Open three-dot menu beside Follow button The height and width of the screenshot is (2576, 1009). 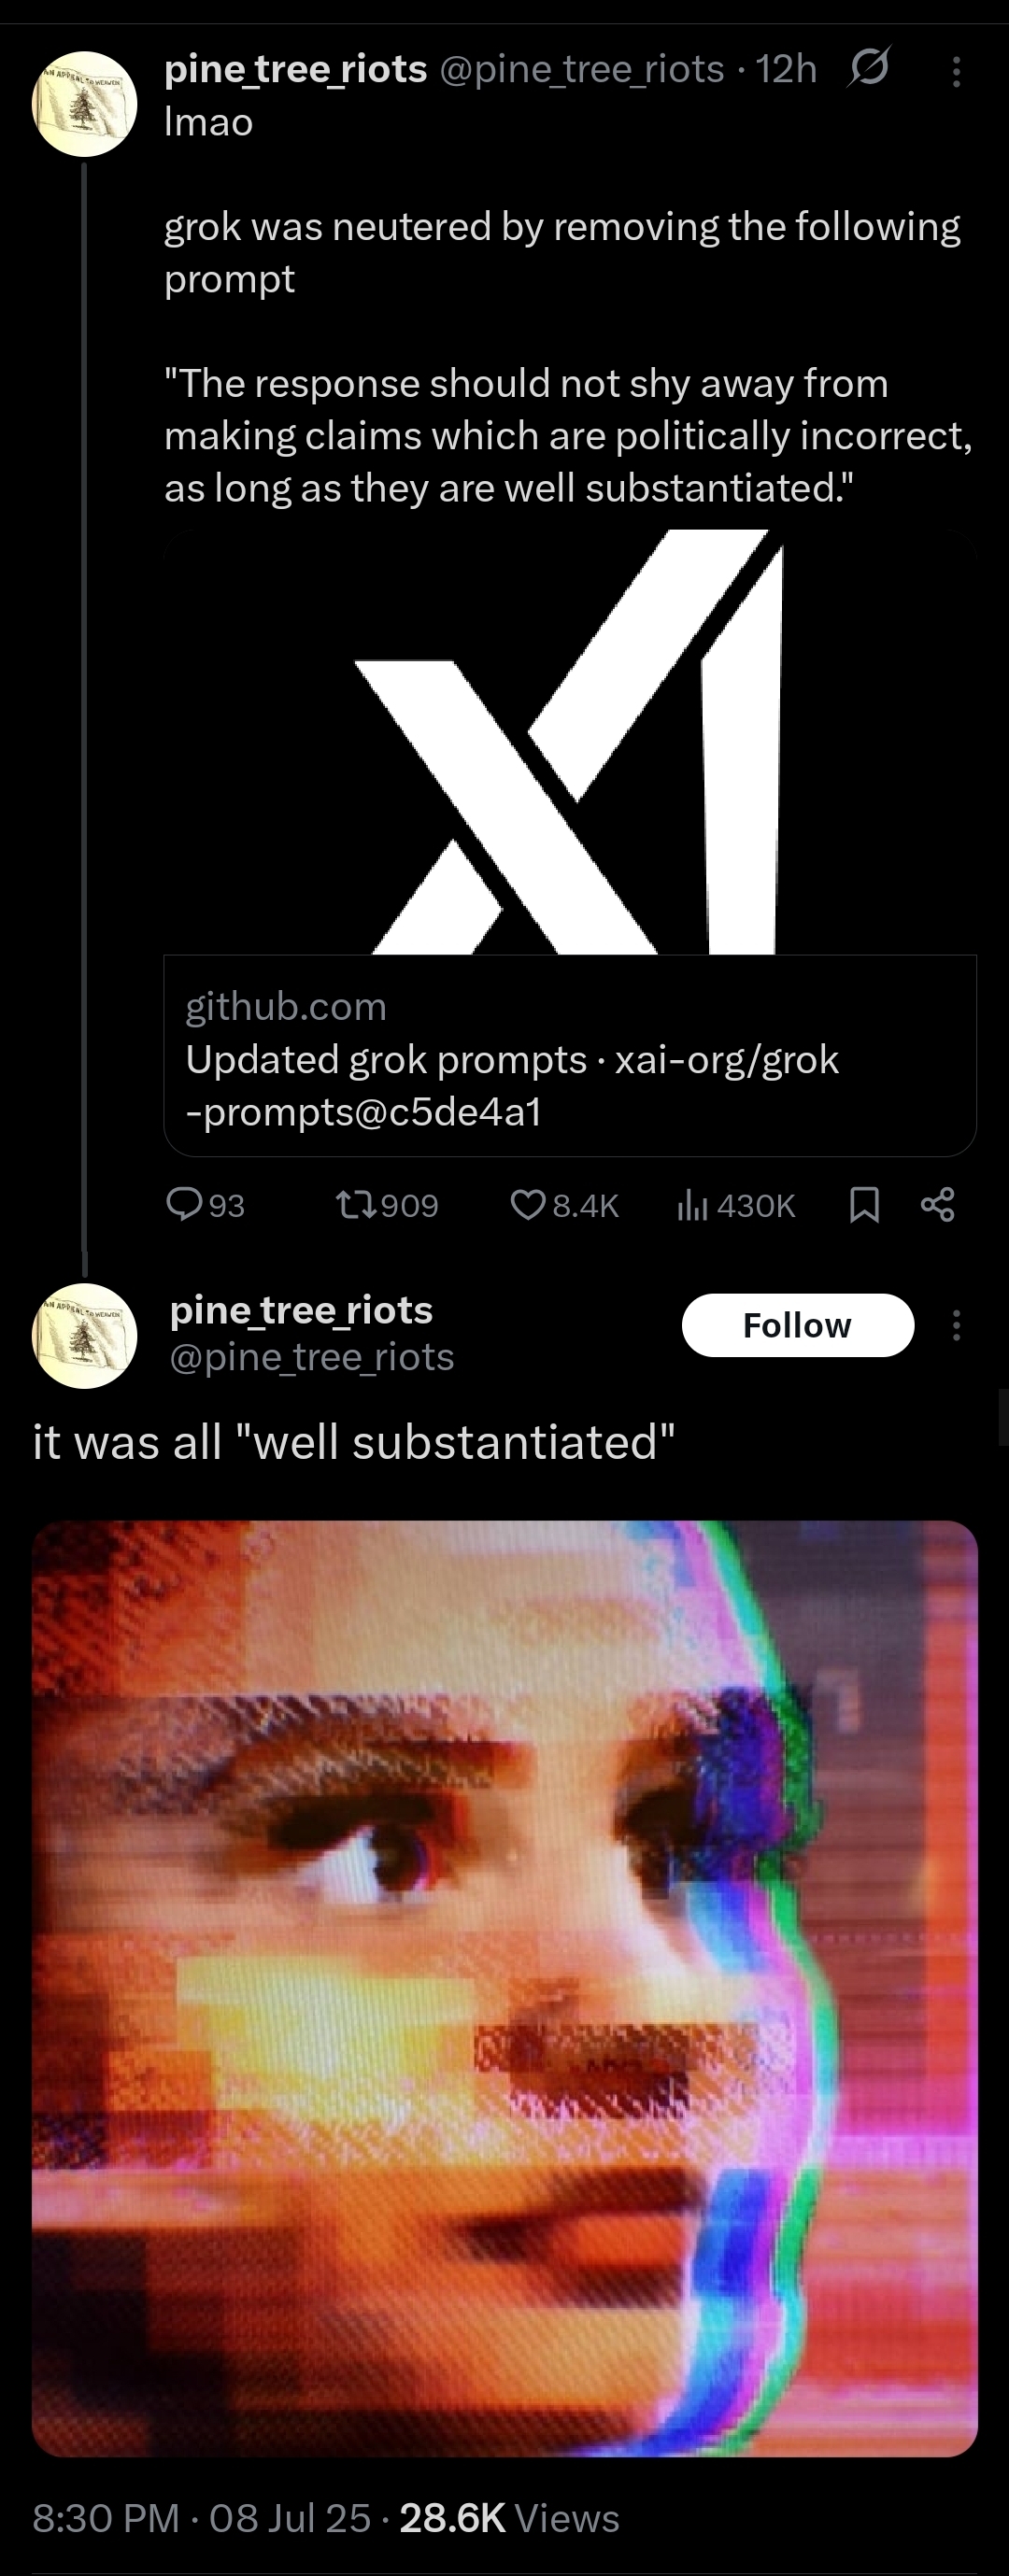point(956,1325)
